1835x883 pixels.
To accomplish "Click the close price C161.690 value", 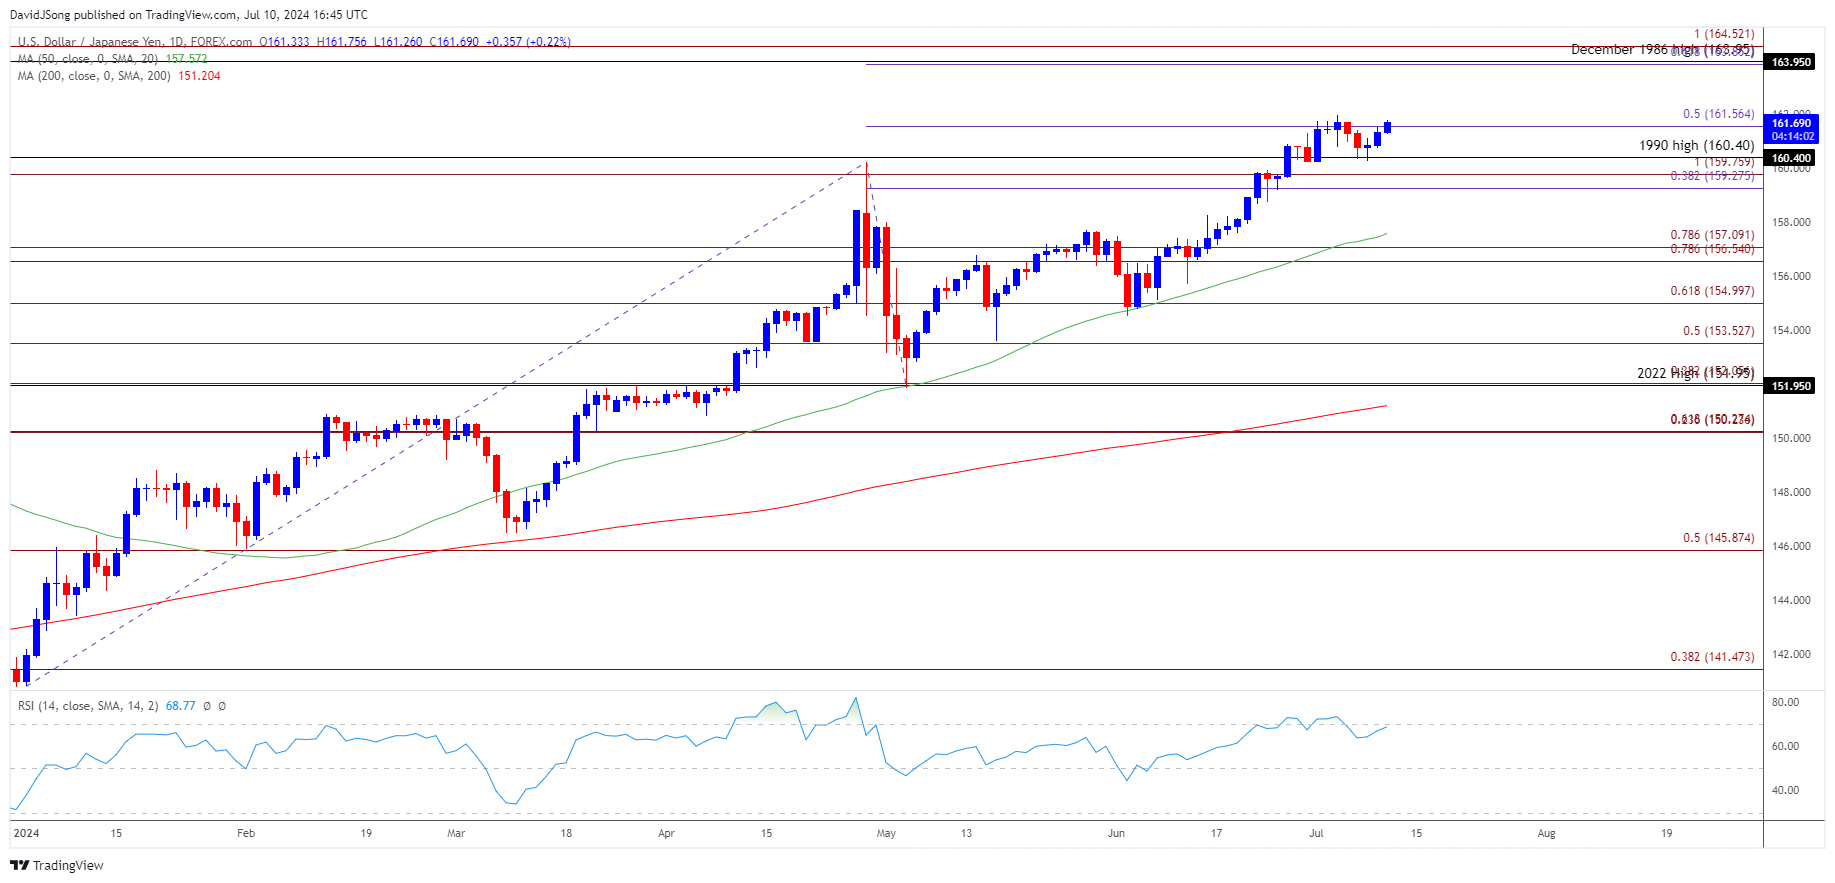I will coord(454,42).
